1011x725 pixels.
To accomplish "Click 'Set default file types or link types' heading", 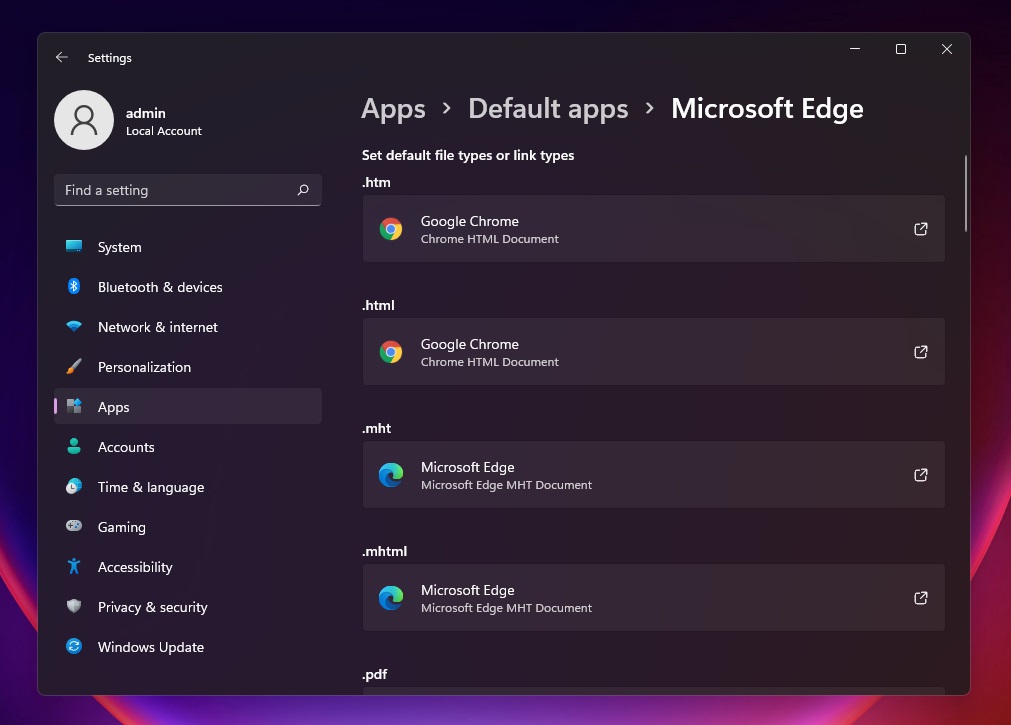I will pyautogui.click(x=468, y=155).
